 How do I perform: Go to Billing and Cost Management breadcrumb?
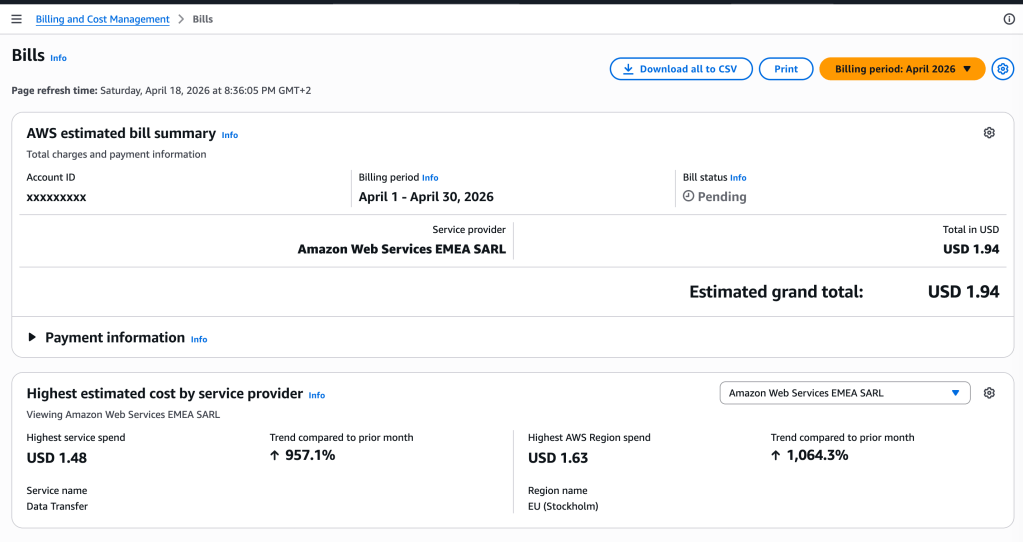pos(102,19)
